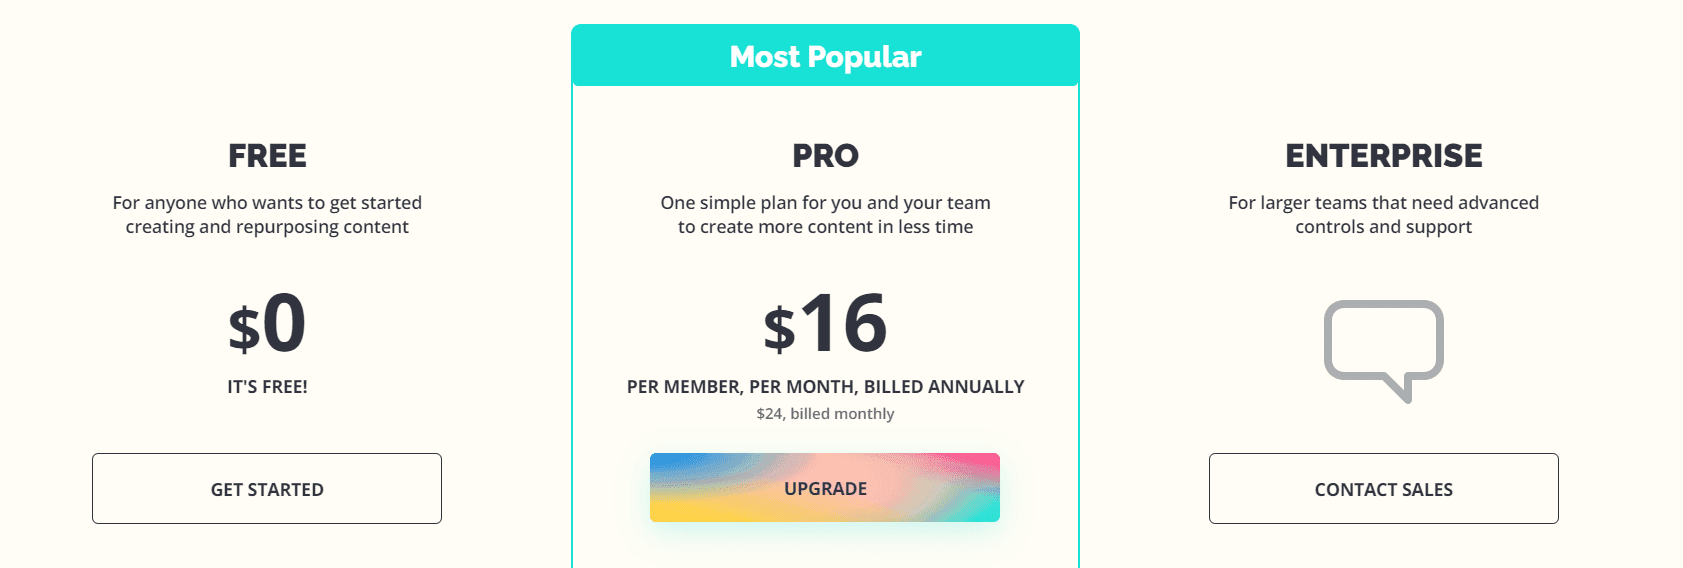Click the Enterprise plan description text
This screenshot has width=1683, height=568.
[x=1384, y=215]
